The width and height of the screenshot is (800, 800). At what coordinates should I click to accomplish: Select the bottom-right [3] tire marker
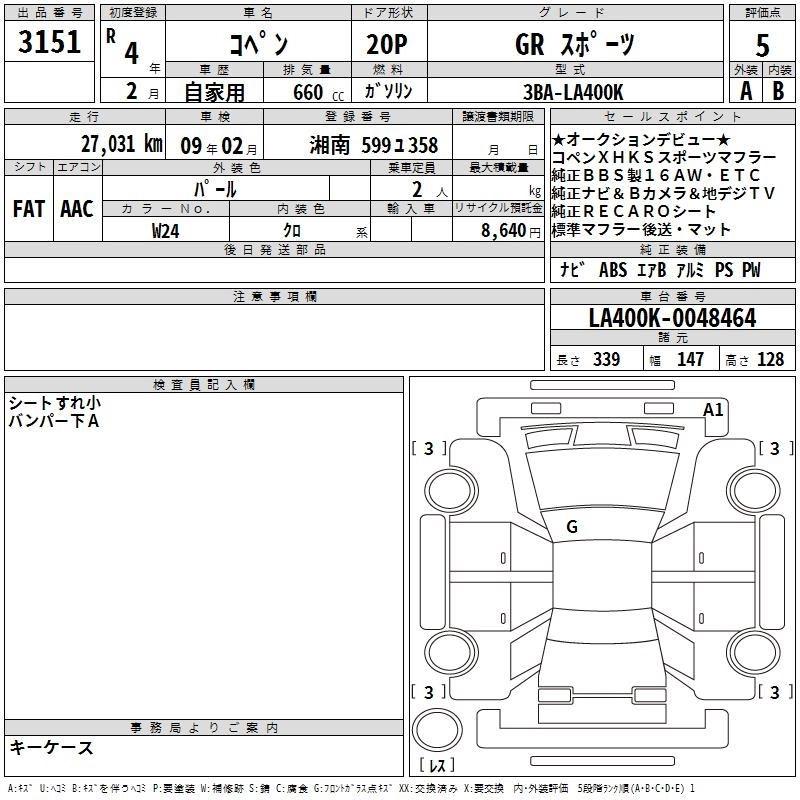pyautogui.click(x=774, y=692)
